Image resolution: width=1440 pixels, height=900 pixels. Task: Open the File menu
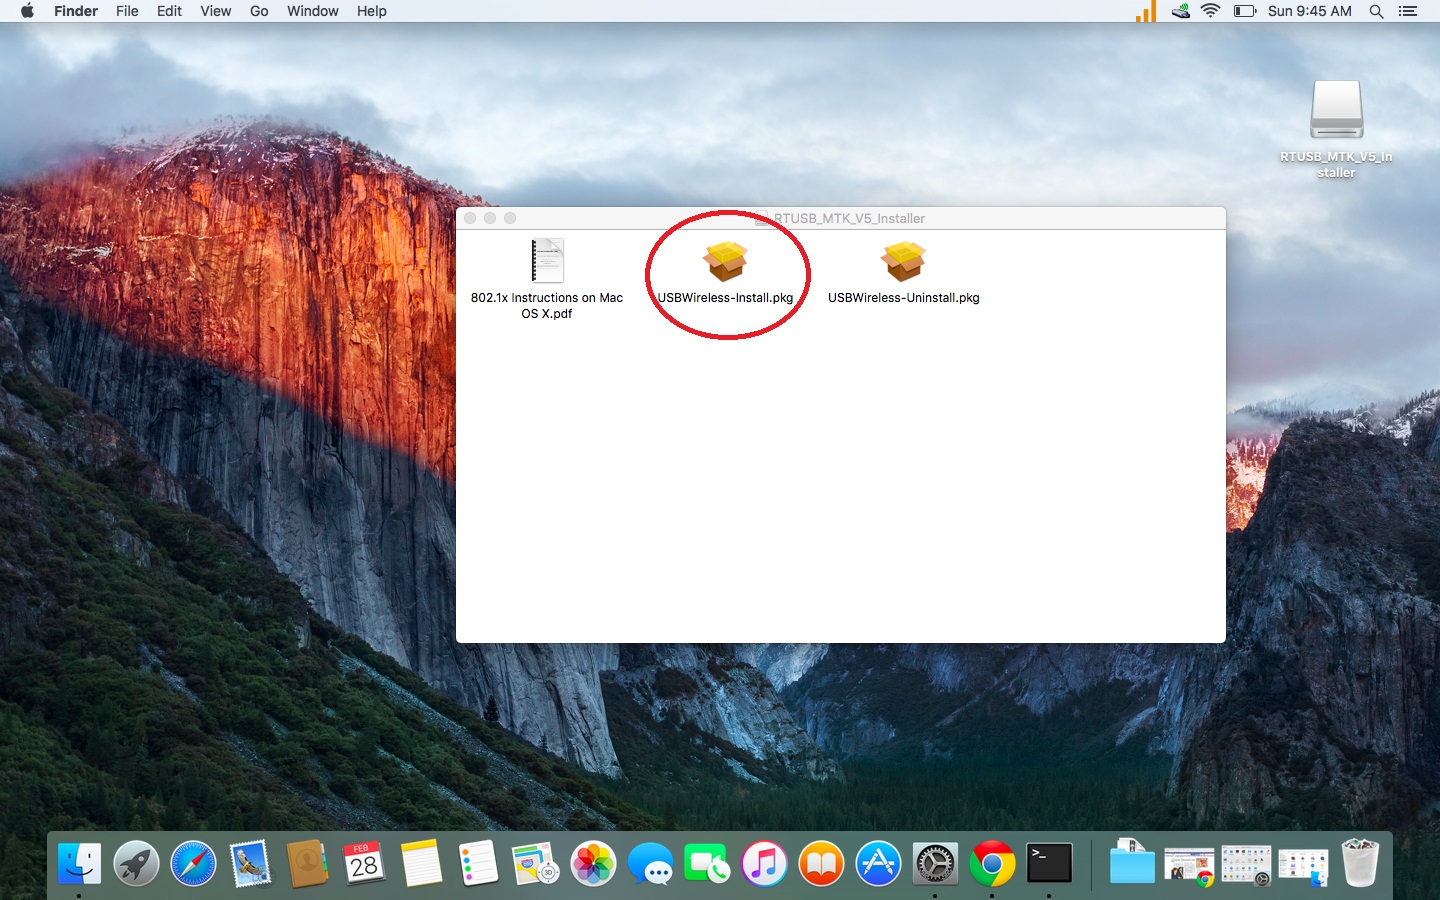(x=127, y=11)
